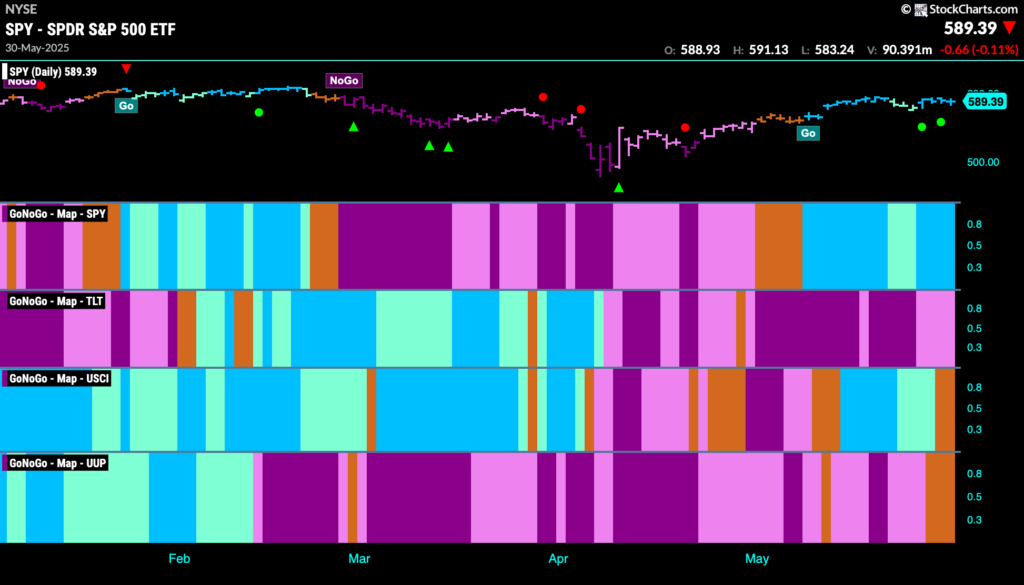Click the Mar label on the date axis
1024x585 pixels.
(x=359, y=559)
